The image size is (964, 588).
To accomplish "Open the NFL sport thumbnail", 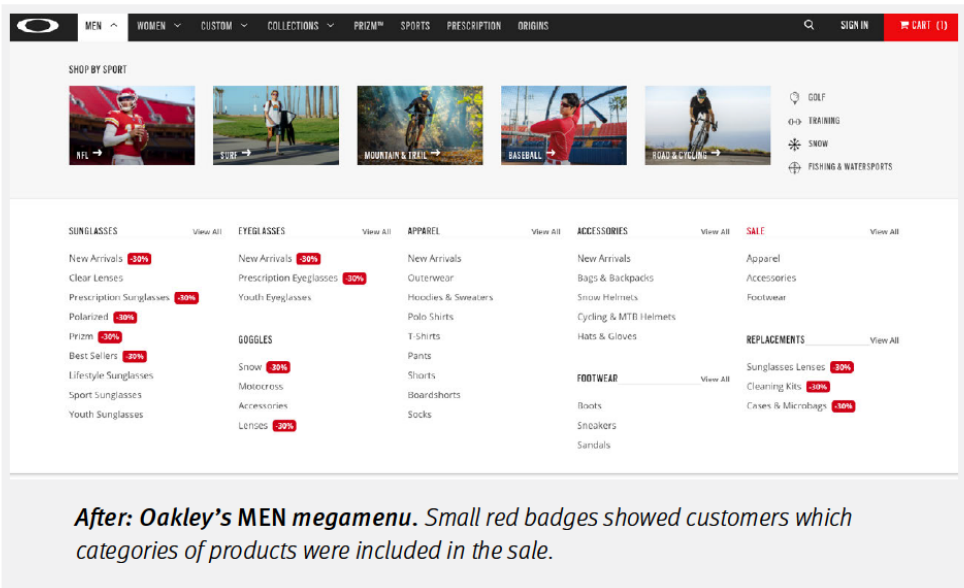I will 131,125.
